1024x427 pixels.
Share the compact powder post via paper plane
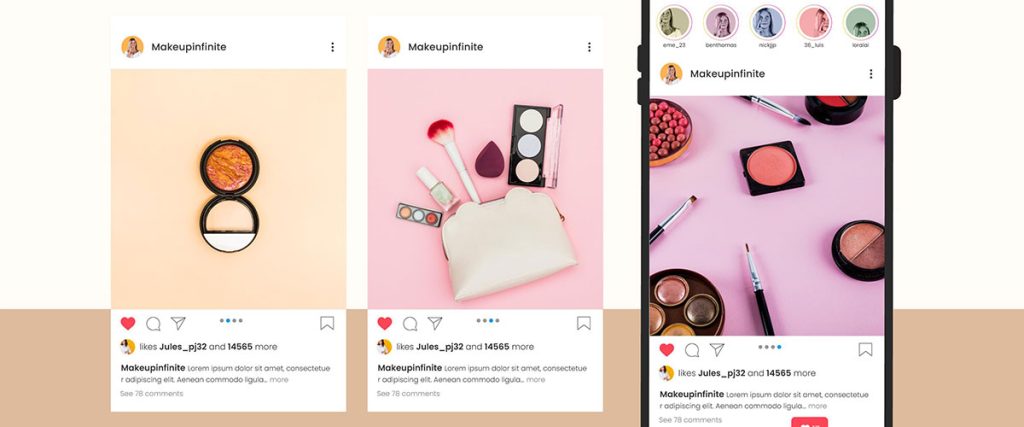point(178,323)
